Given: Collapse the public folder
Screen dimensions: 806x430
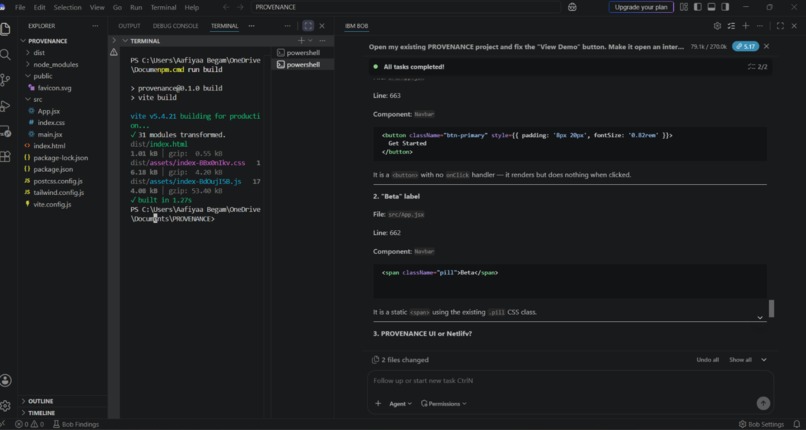Looking at the screenshot, I should point(43,76).
